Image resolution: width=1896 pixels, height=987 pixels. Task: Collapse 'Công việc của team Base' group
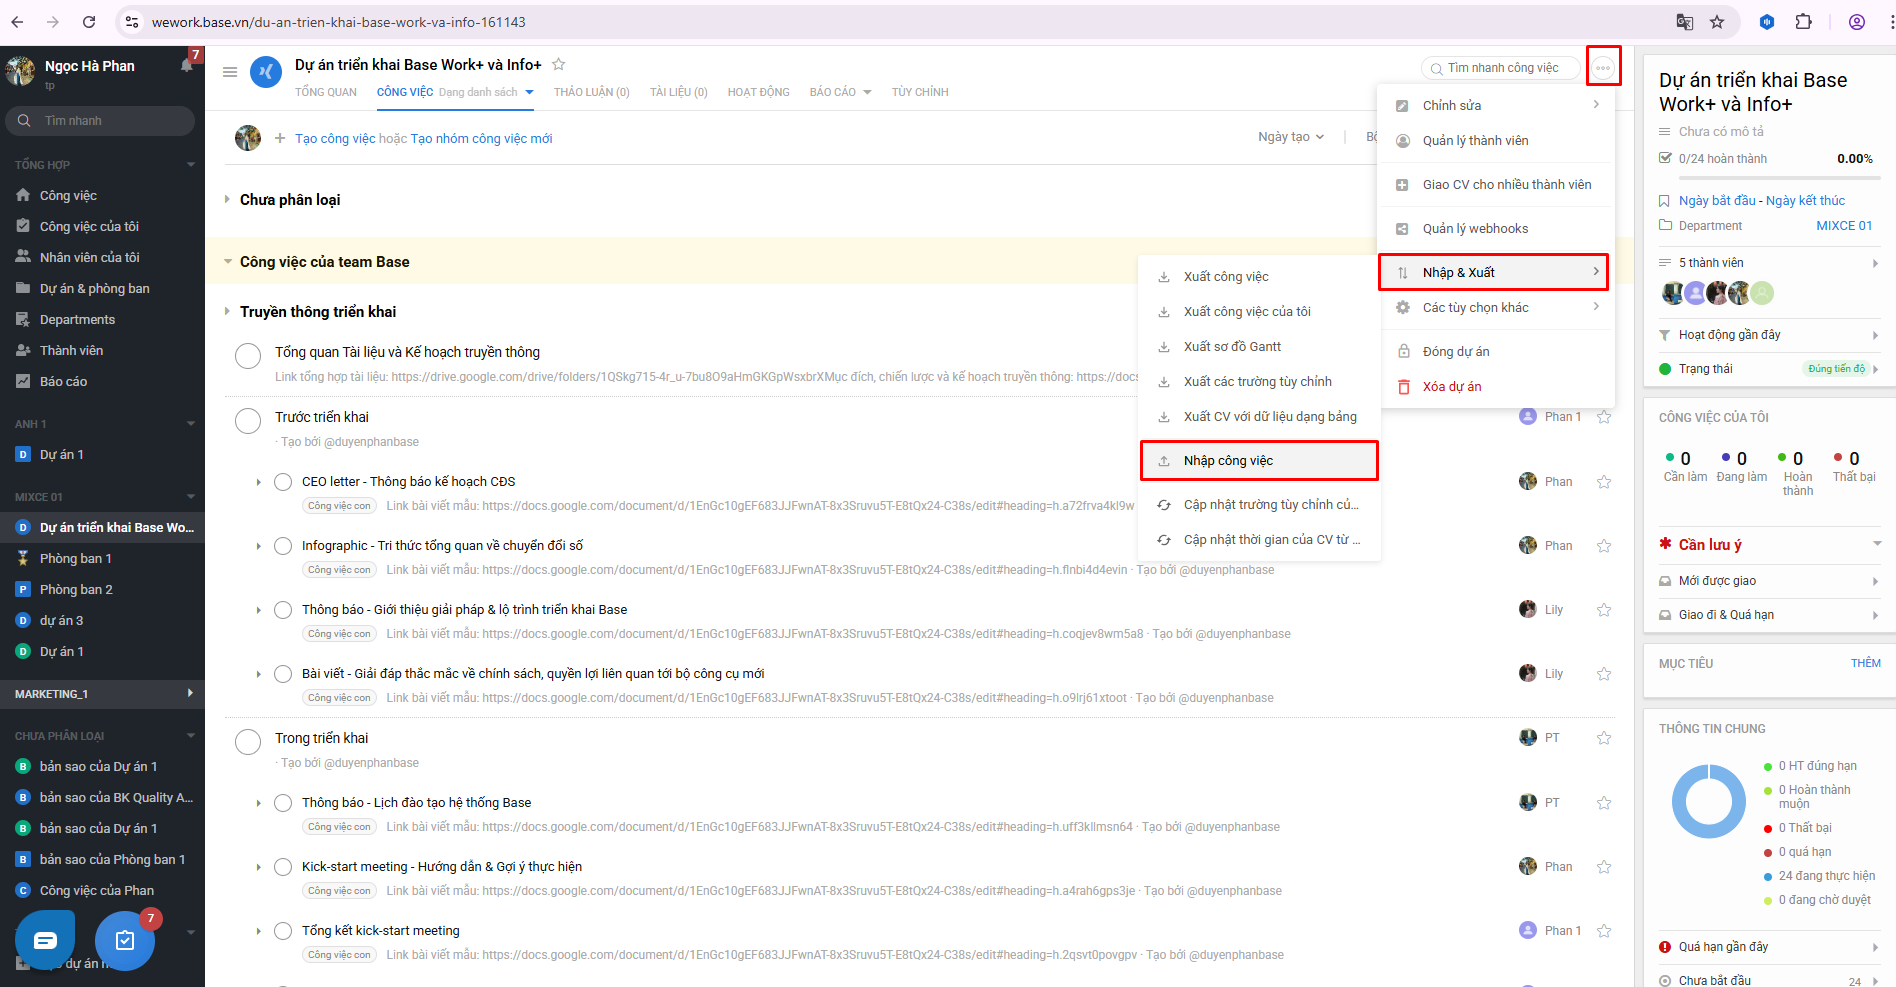pyautogui.click(x=227, y=262)
